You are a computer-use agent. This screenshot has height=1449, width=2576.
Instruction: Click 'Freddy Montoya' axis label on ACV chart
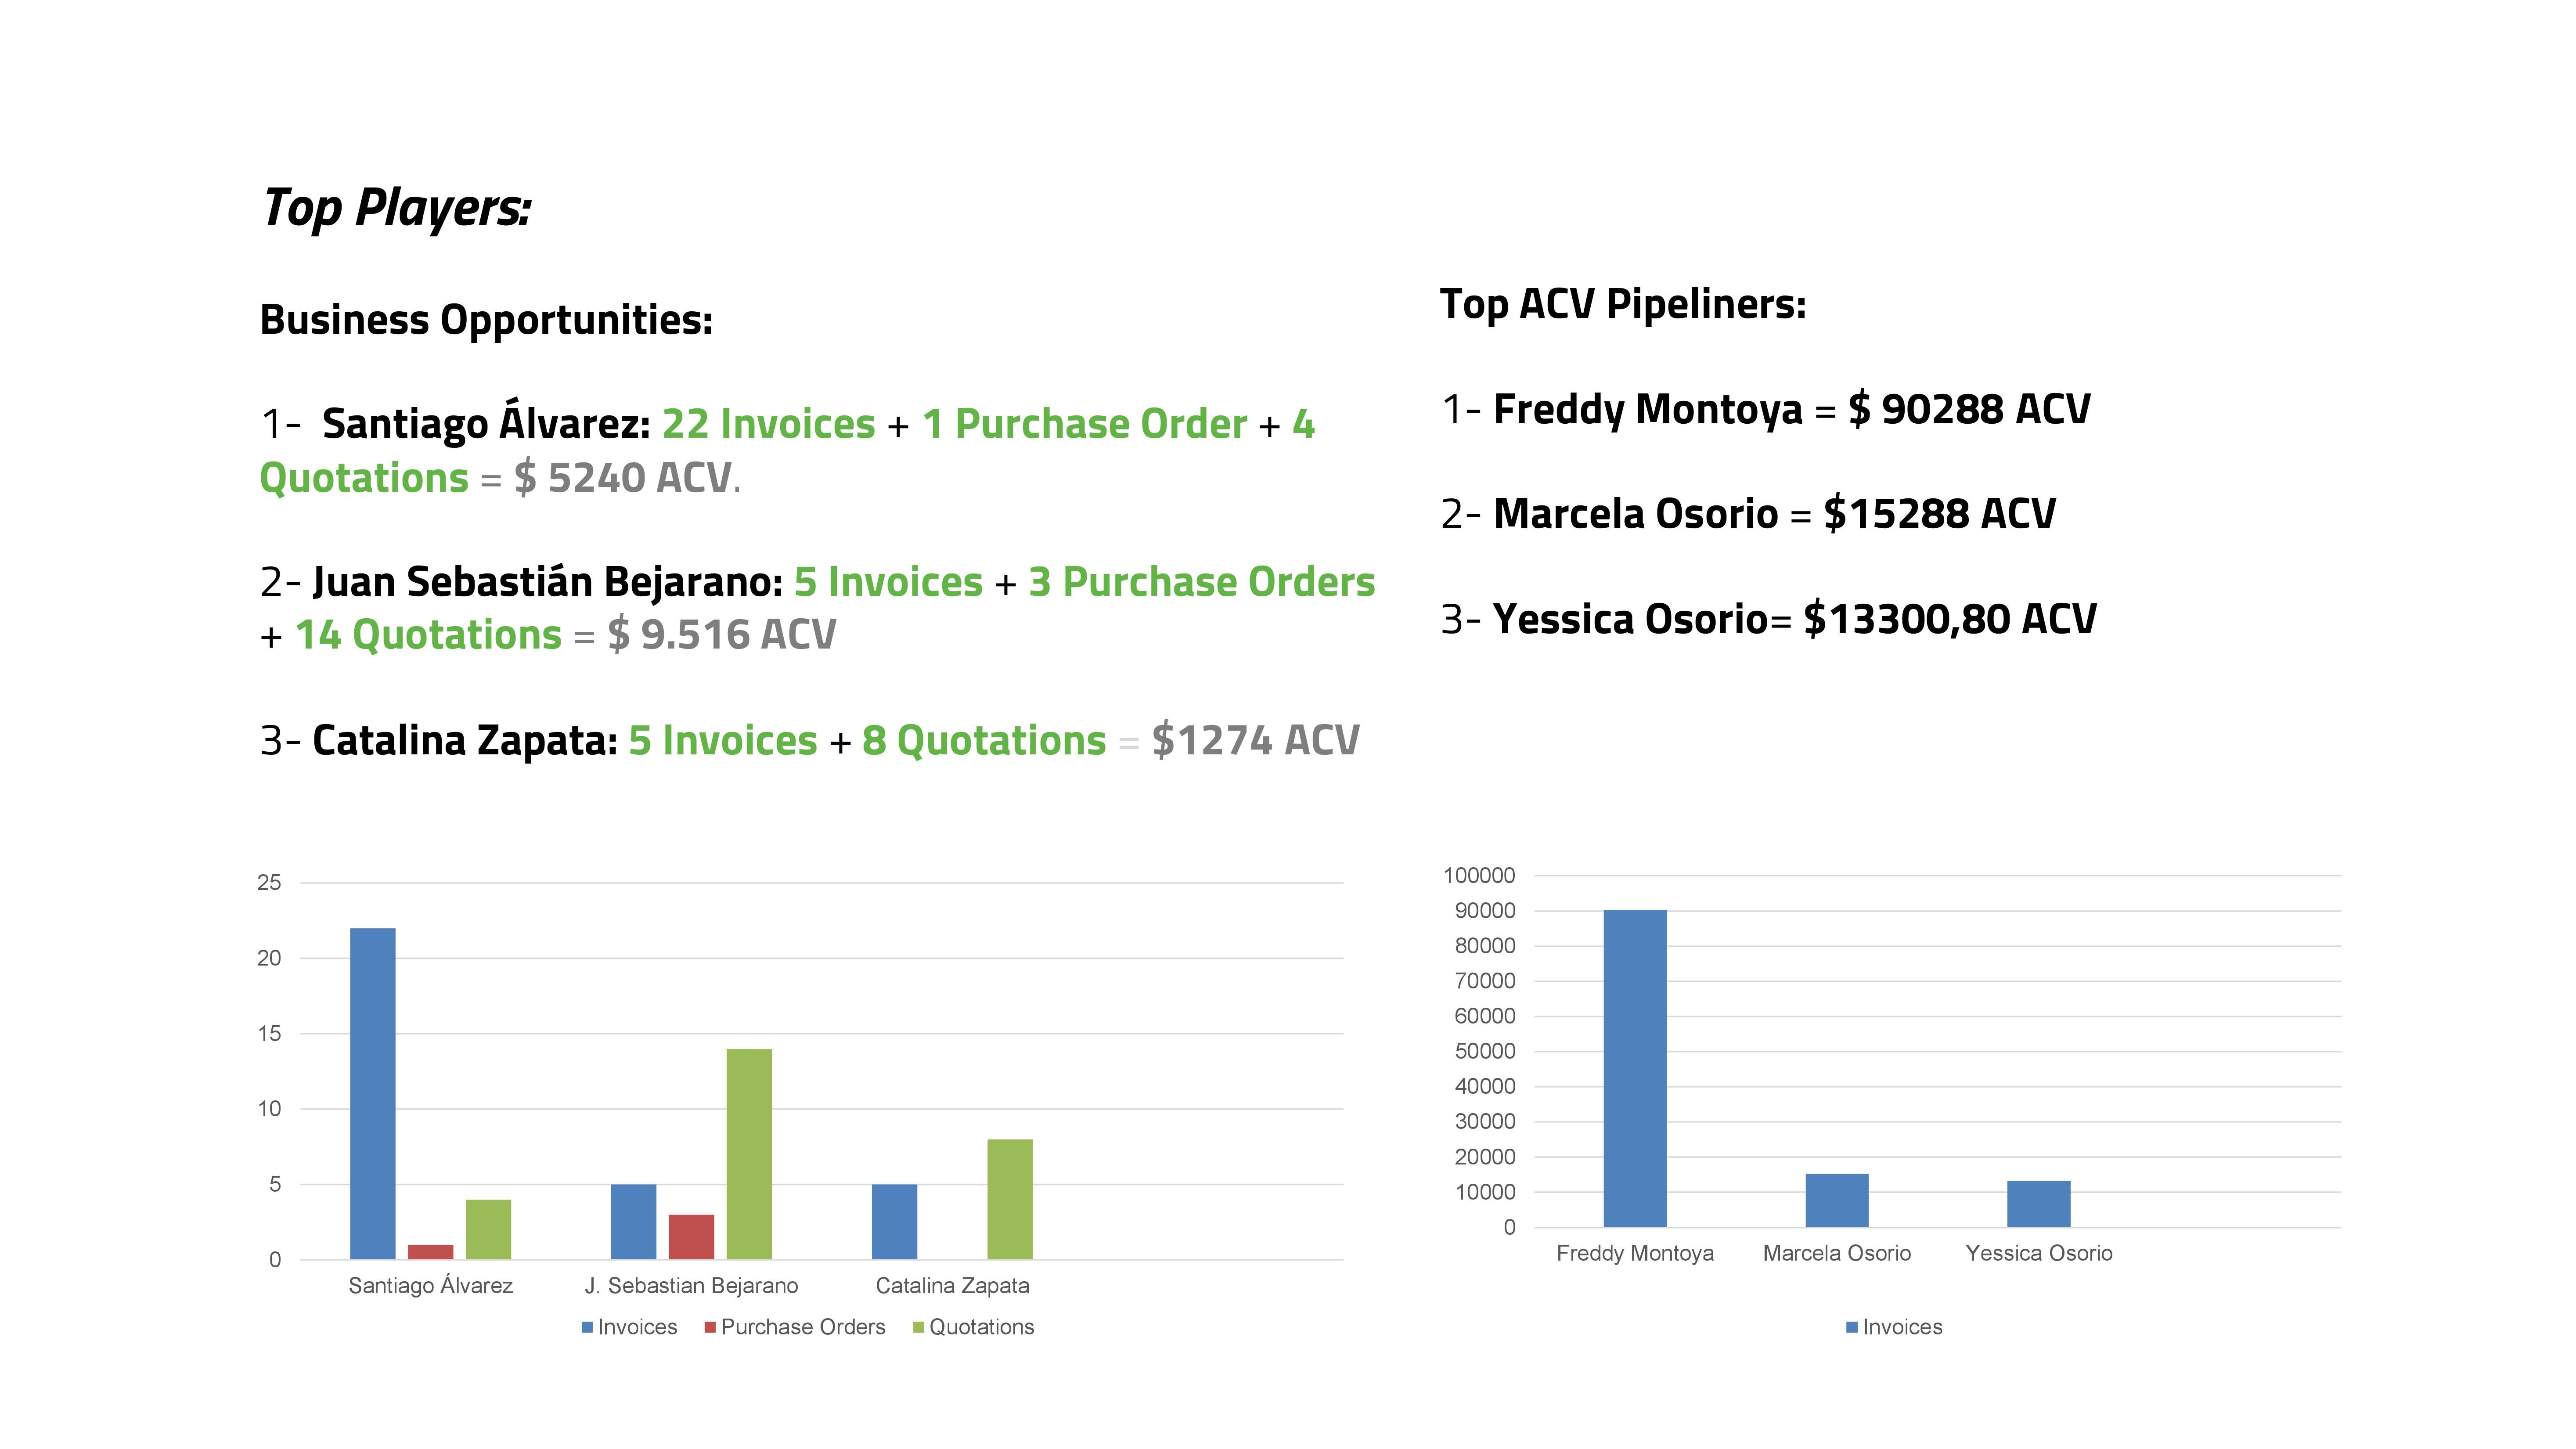[1636, 1253]
